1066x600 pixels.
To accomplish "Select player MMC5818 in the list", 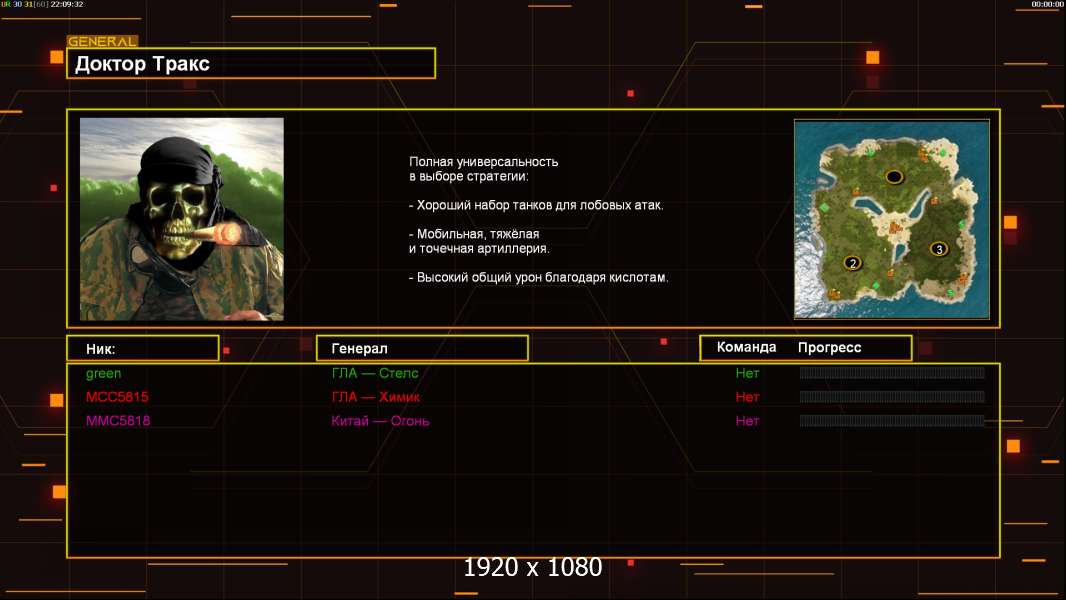I will click(118, 421).
